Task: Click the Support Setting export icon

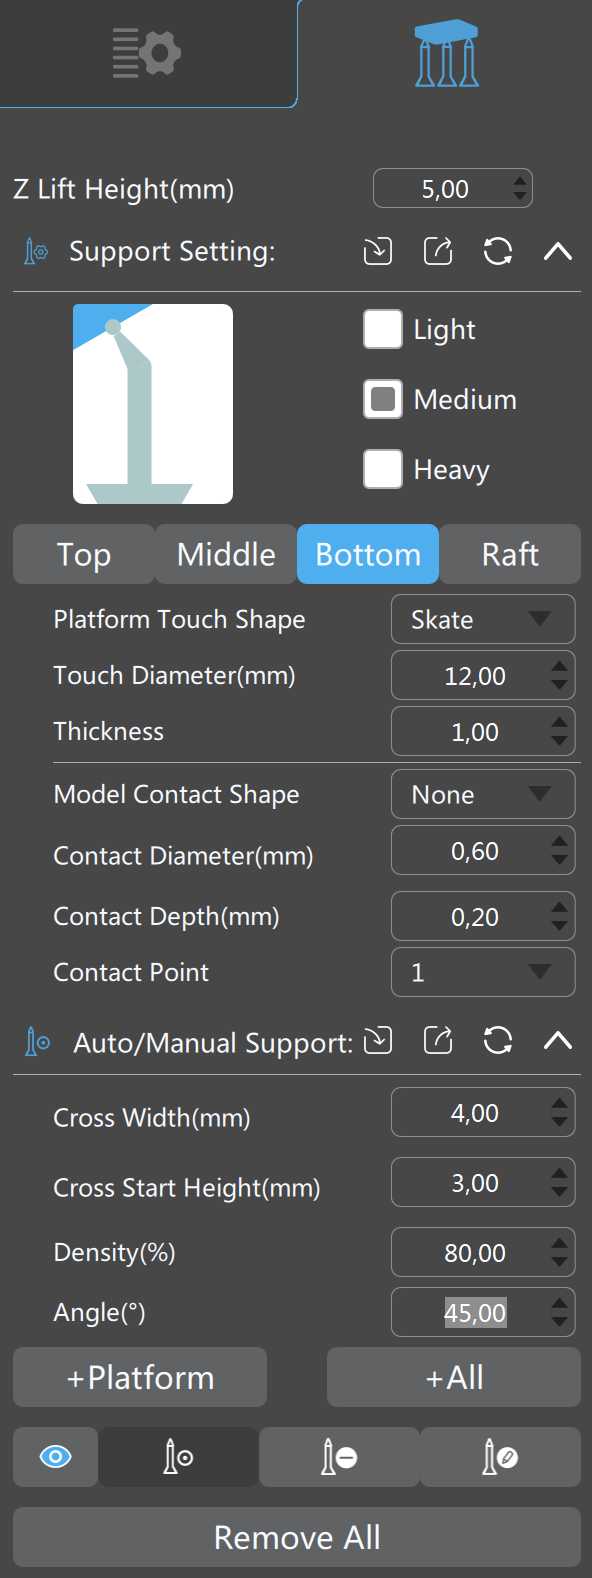Action: pos(438,251)
